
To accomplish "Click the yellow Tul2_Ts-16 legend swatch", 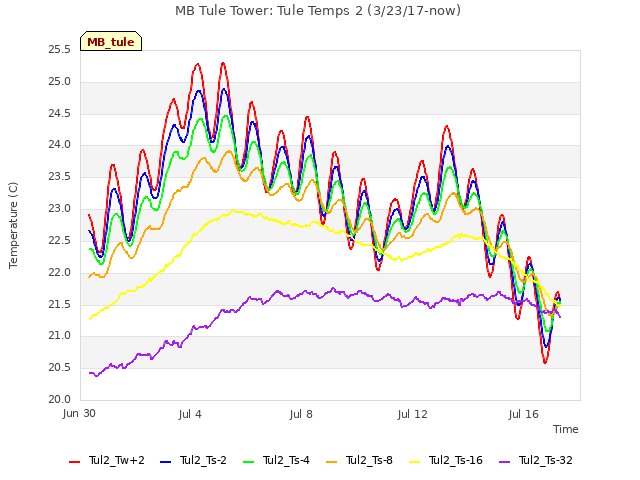I will 414,462.
